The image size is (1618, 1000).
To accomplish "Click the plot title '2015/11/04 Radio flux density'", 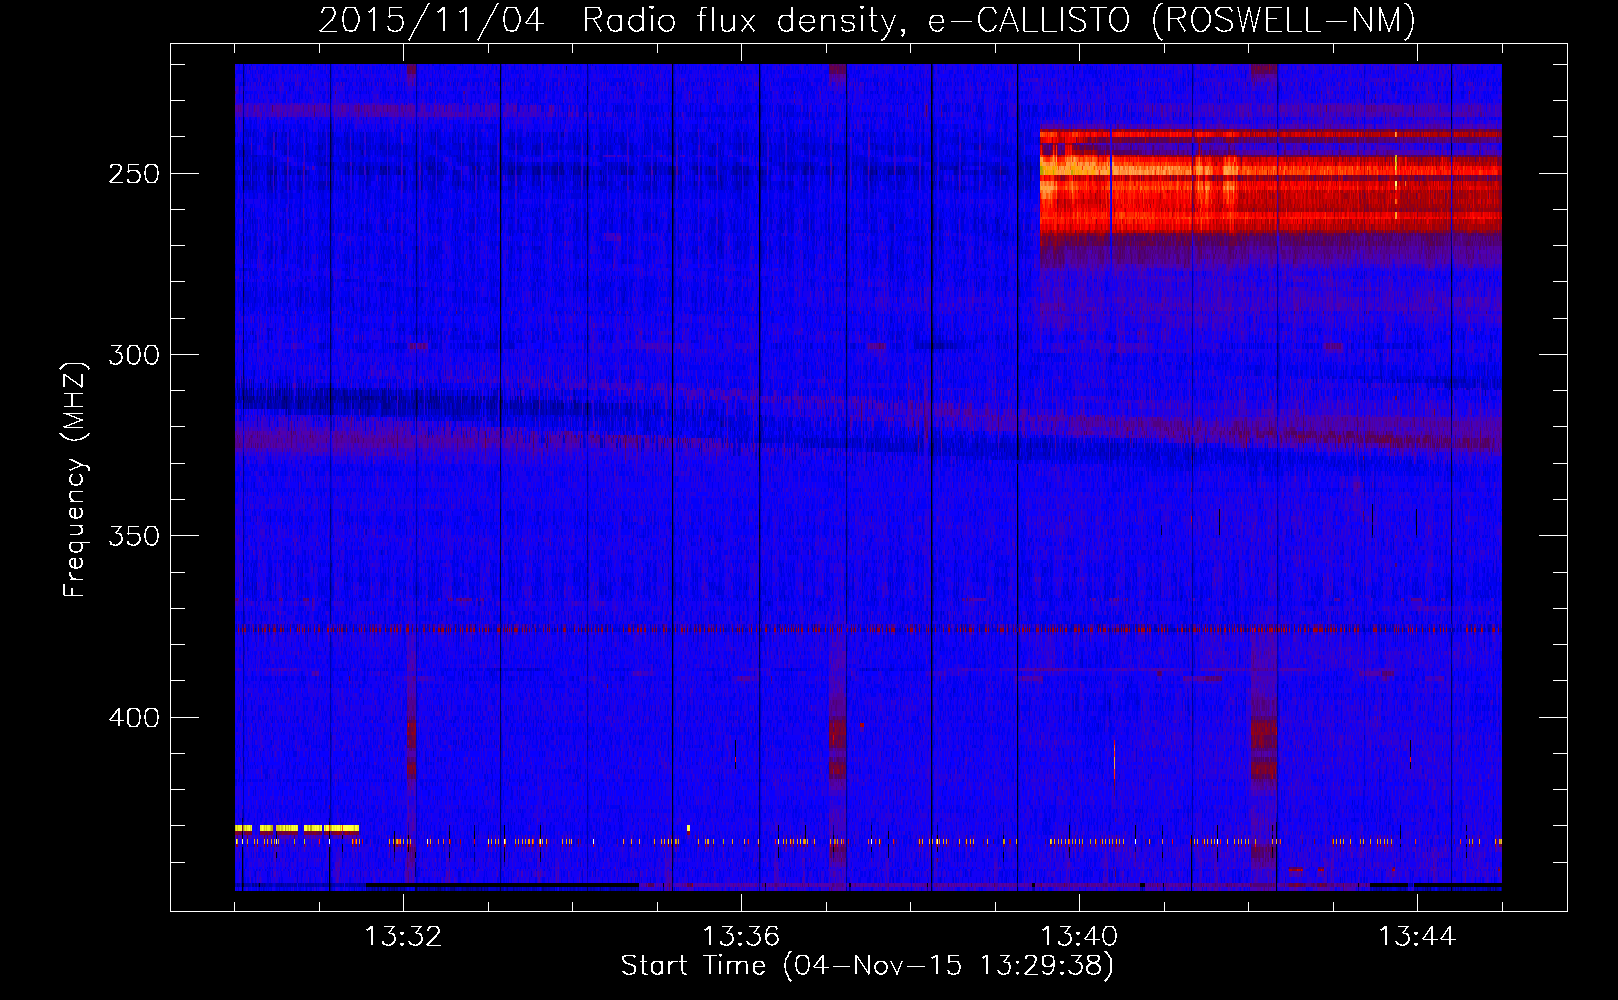I will coord(866,20).
